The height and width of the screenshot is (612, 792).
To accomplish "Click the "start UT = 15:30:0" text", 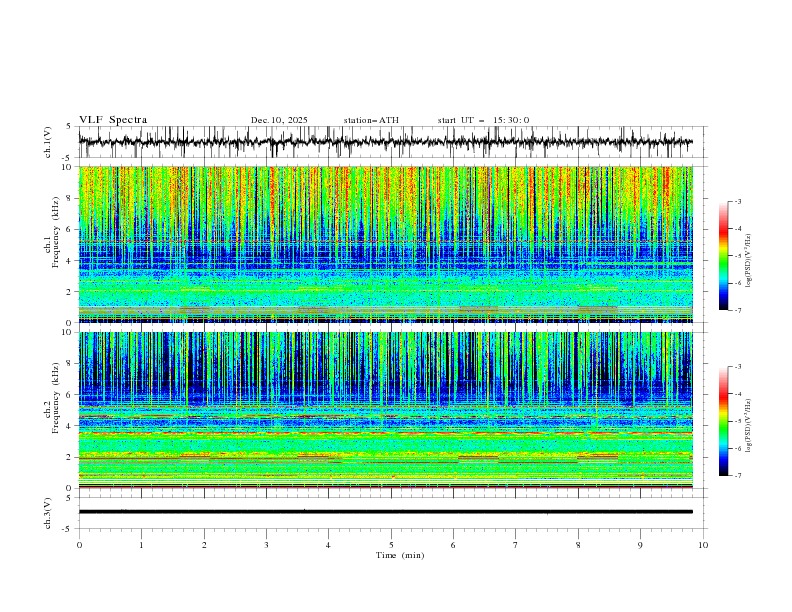I will coord(483,120).
